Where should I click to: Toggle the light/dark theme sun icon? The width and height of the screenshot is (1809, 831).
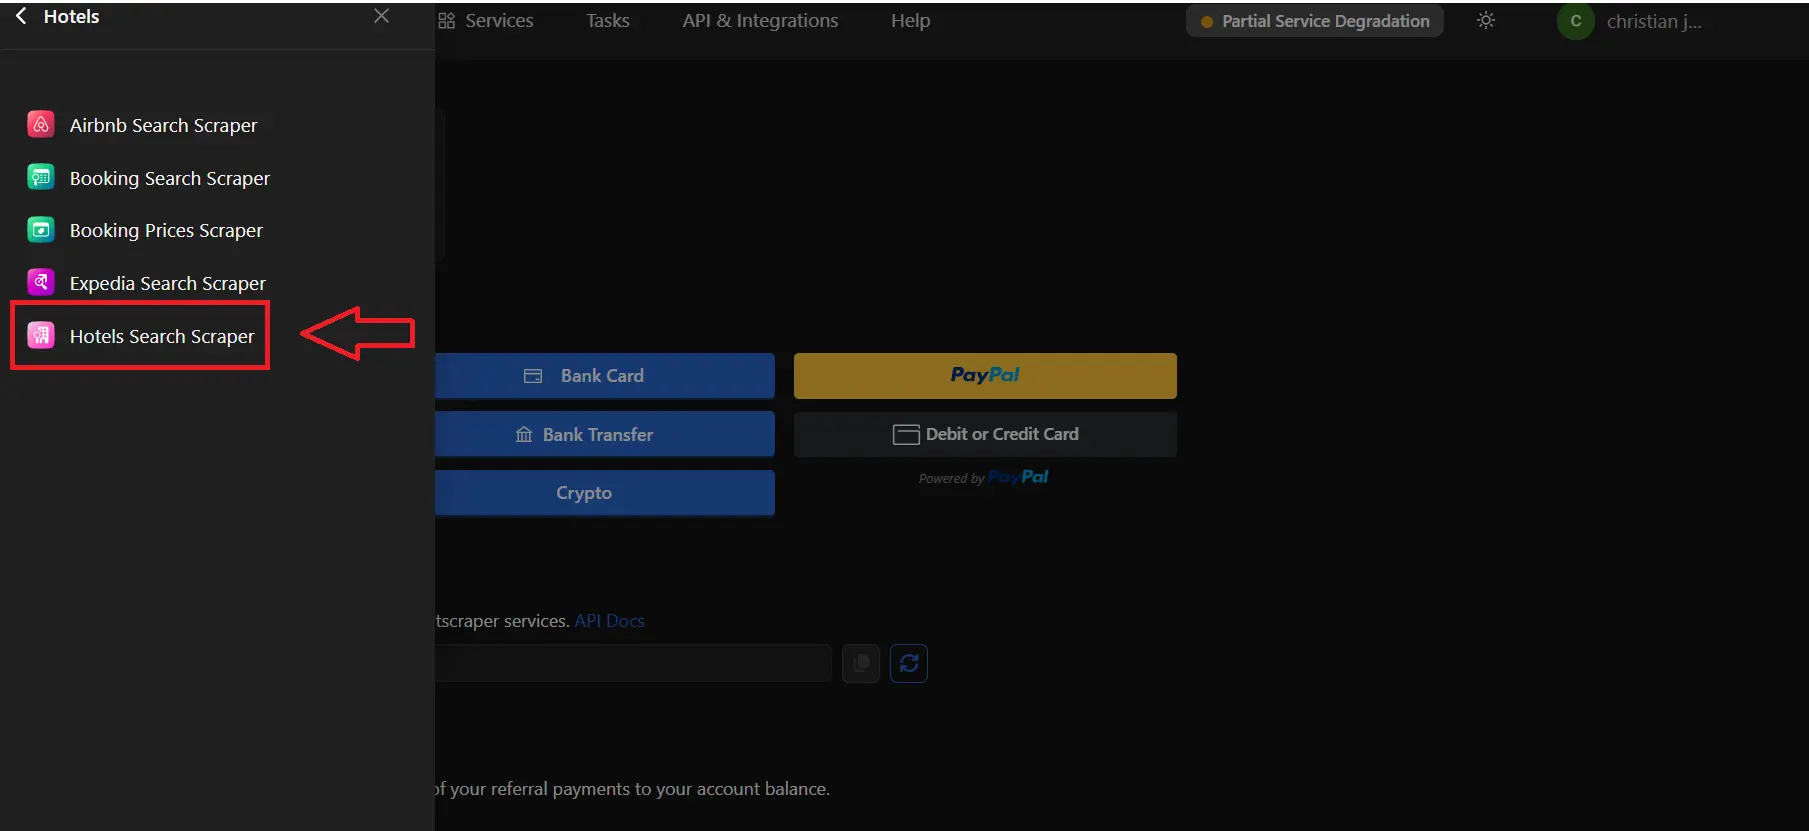pos(1485,21)
